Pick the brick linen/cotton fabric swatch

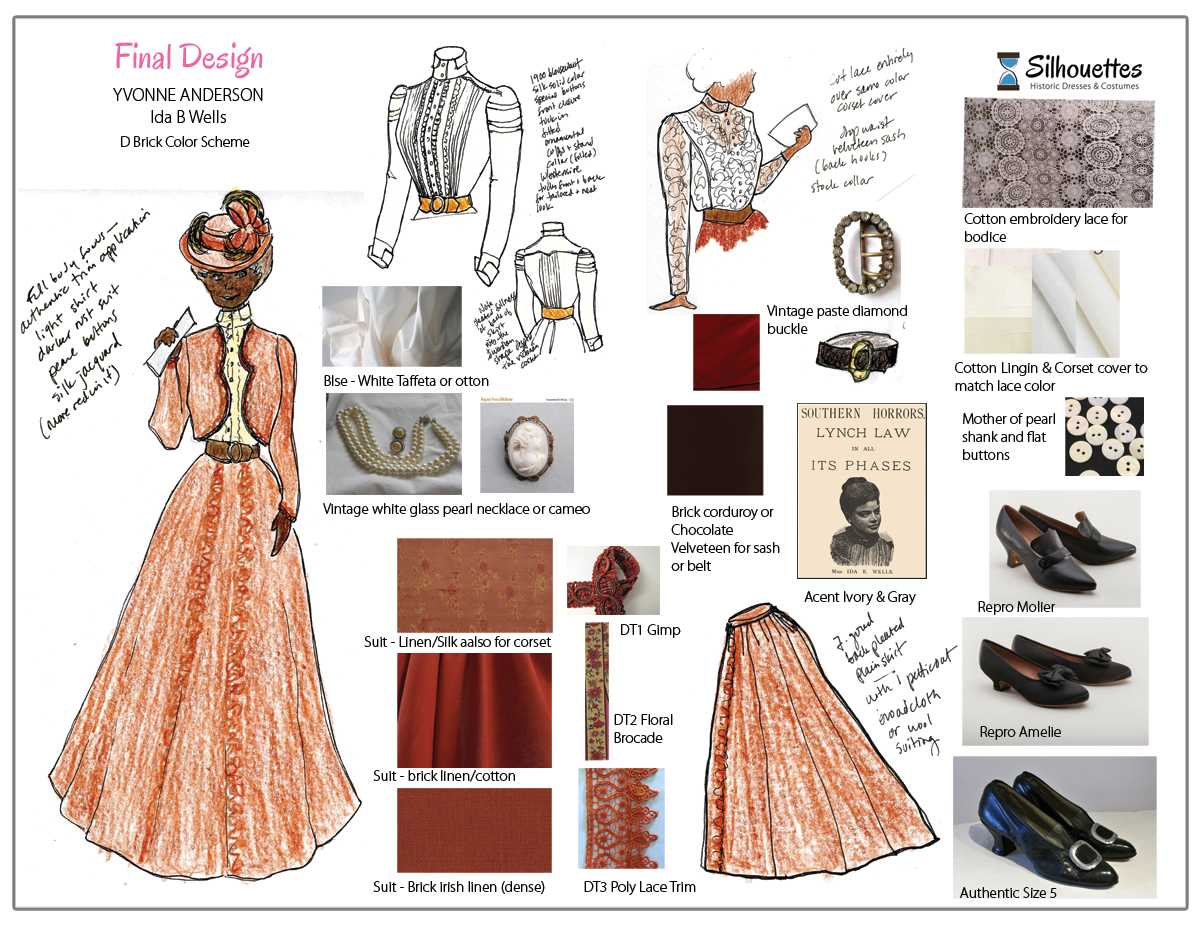[474, 711]
